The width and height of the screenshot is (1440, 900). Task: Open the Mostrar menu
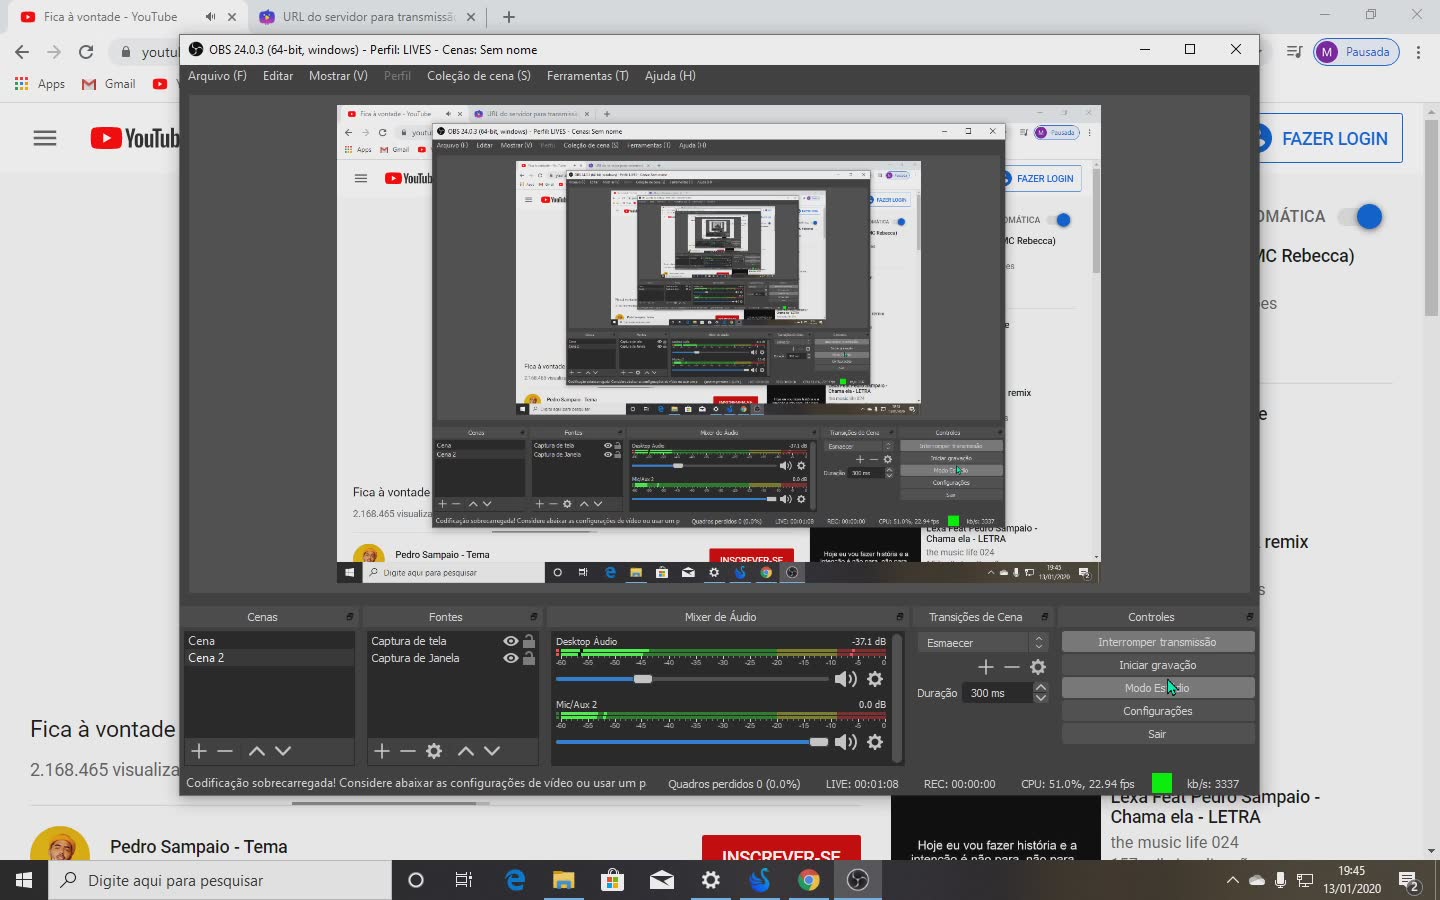338,76
